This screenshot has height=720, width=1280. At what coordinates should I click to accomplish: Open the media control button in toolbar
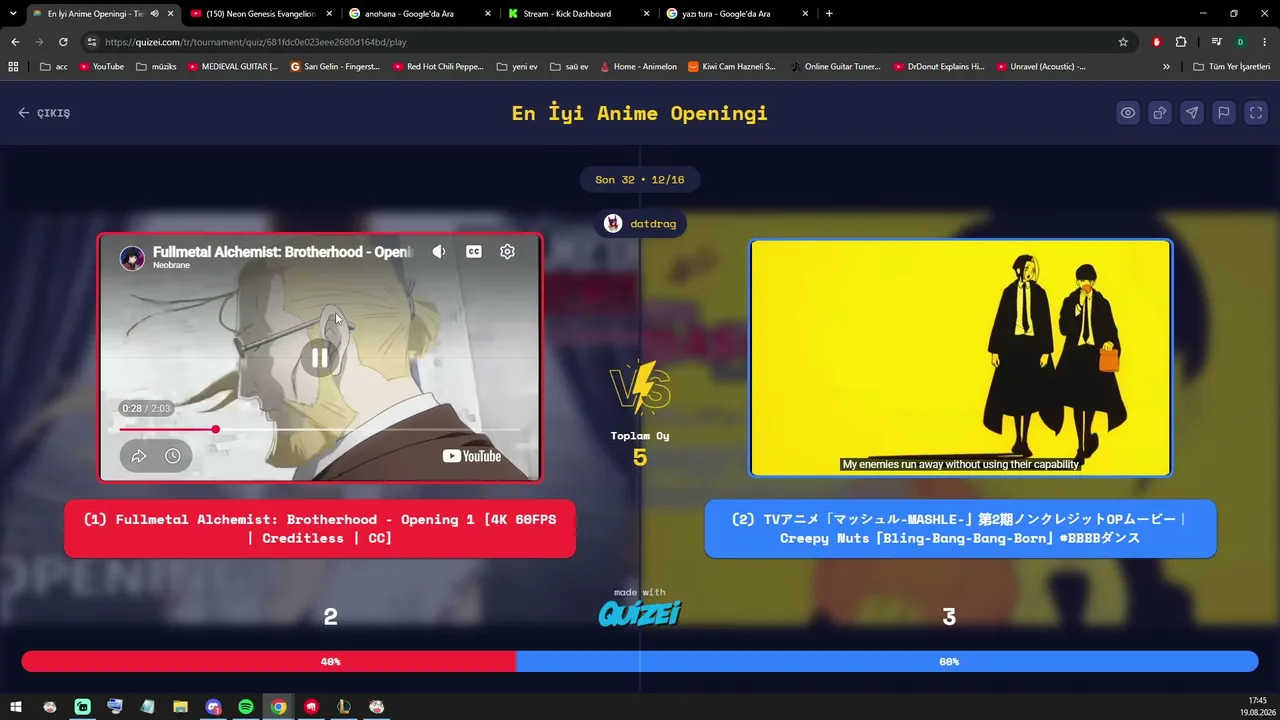(1216, 42)
